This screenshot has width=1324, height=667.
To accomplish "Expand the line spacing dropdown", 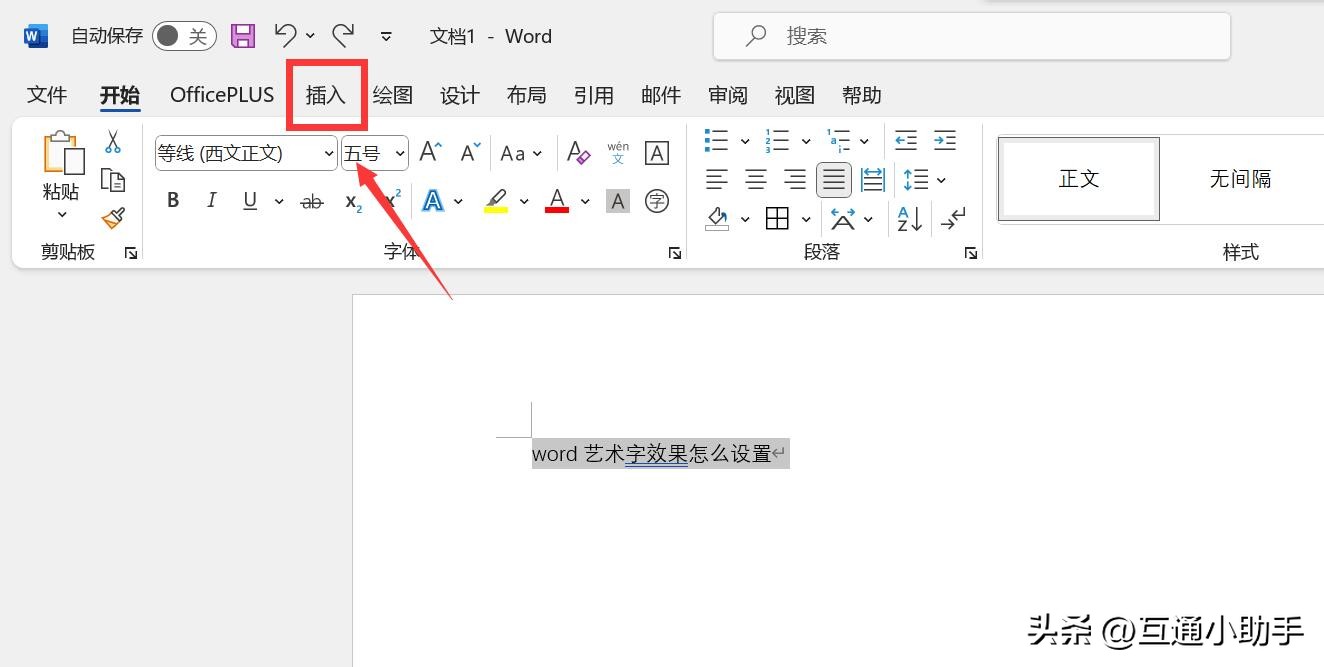I will 941,180.
